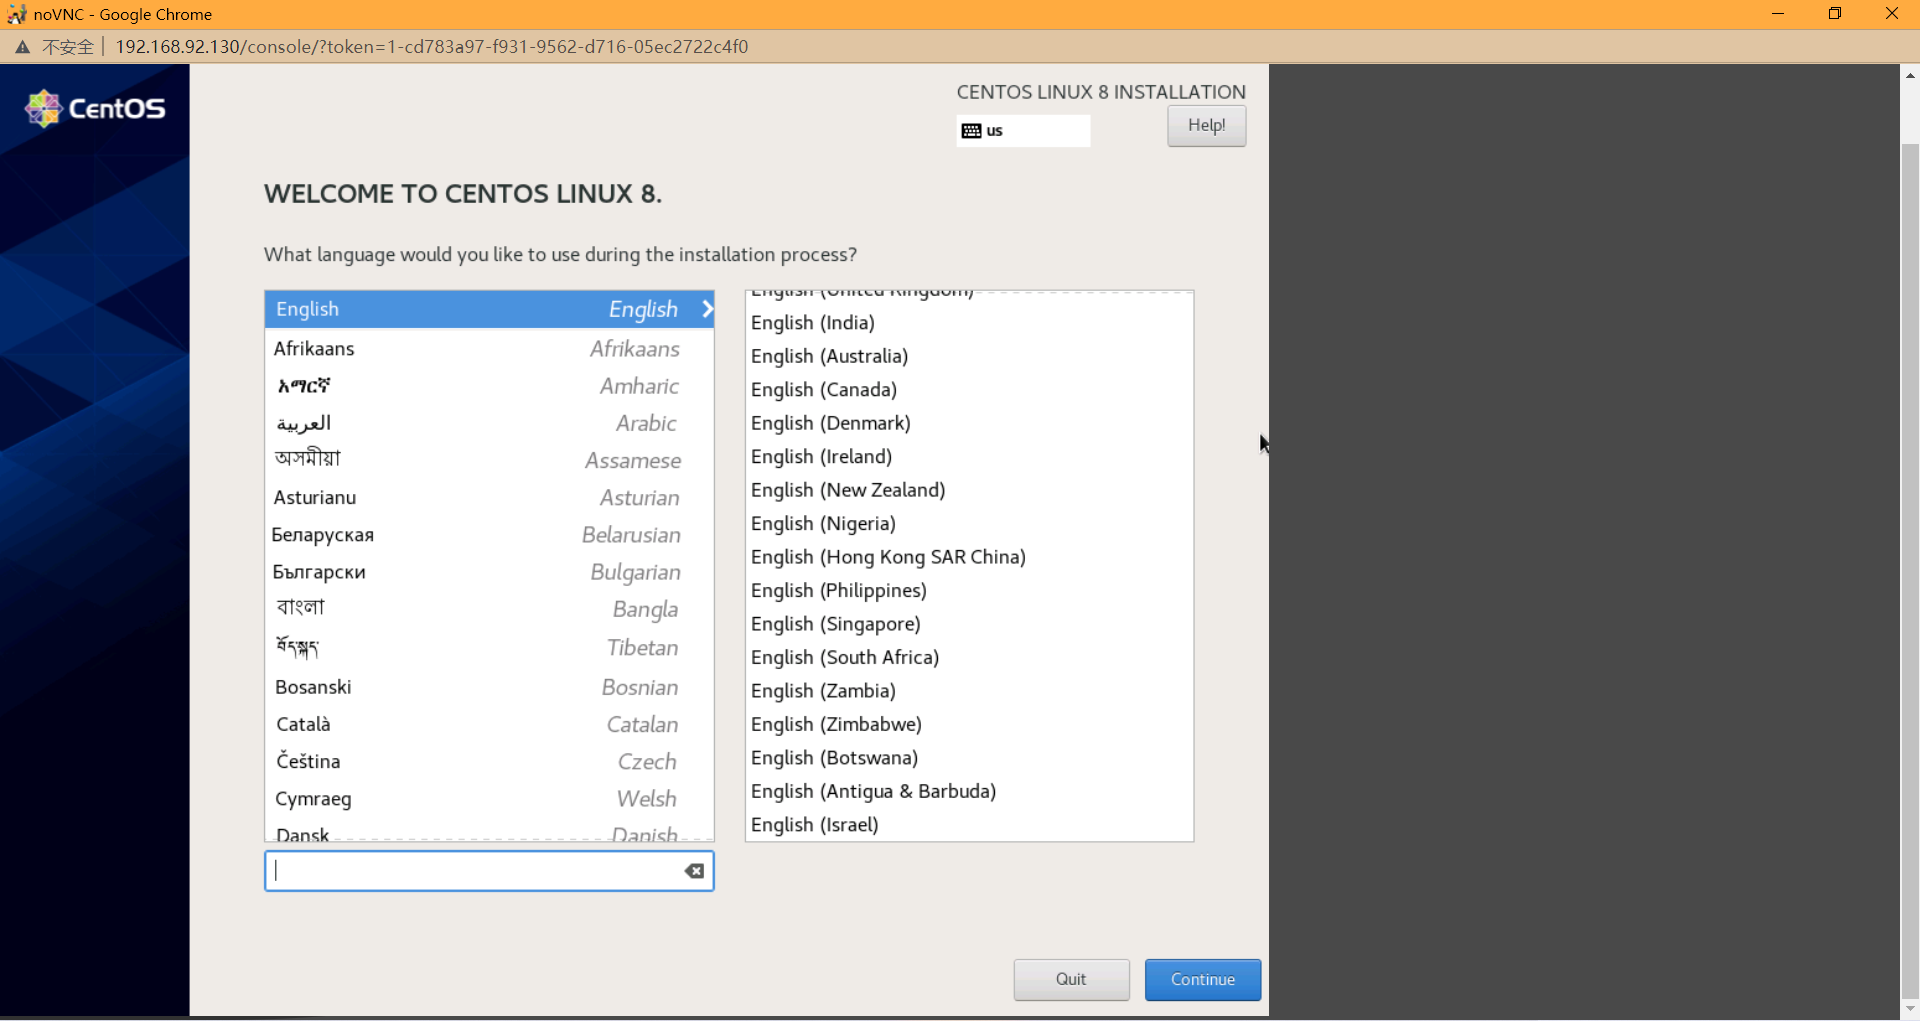
Task: Minimize the noVNC Chrome window
Action: [x=1777, y=14]
